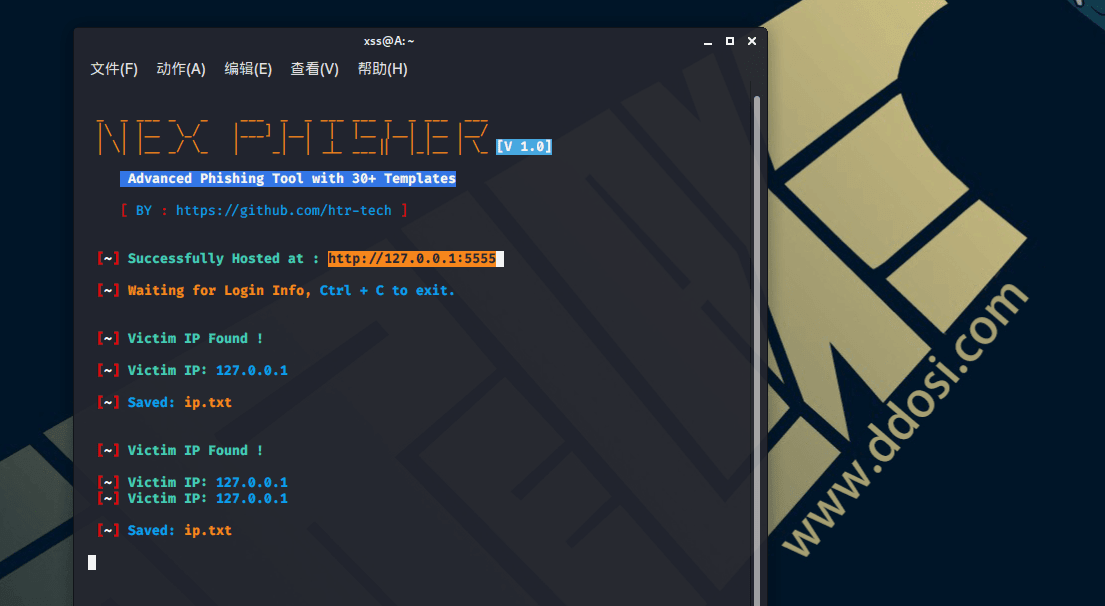The image size is (1105, 606).
Task: Click the terminal title xss@A:~
Action: pos(389,41)
